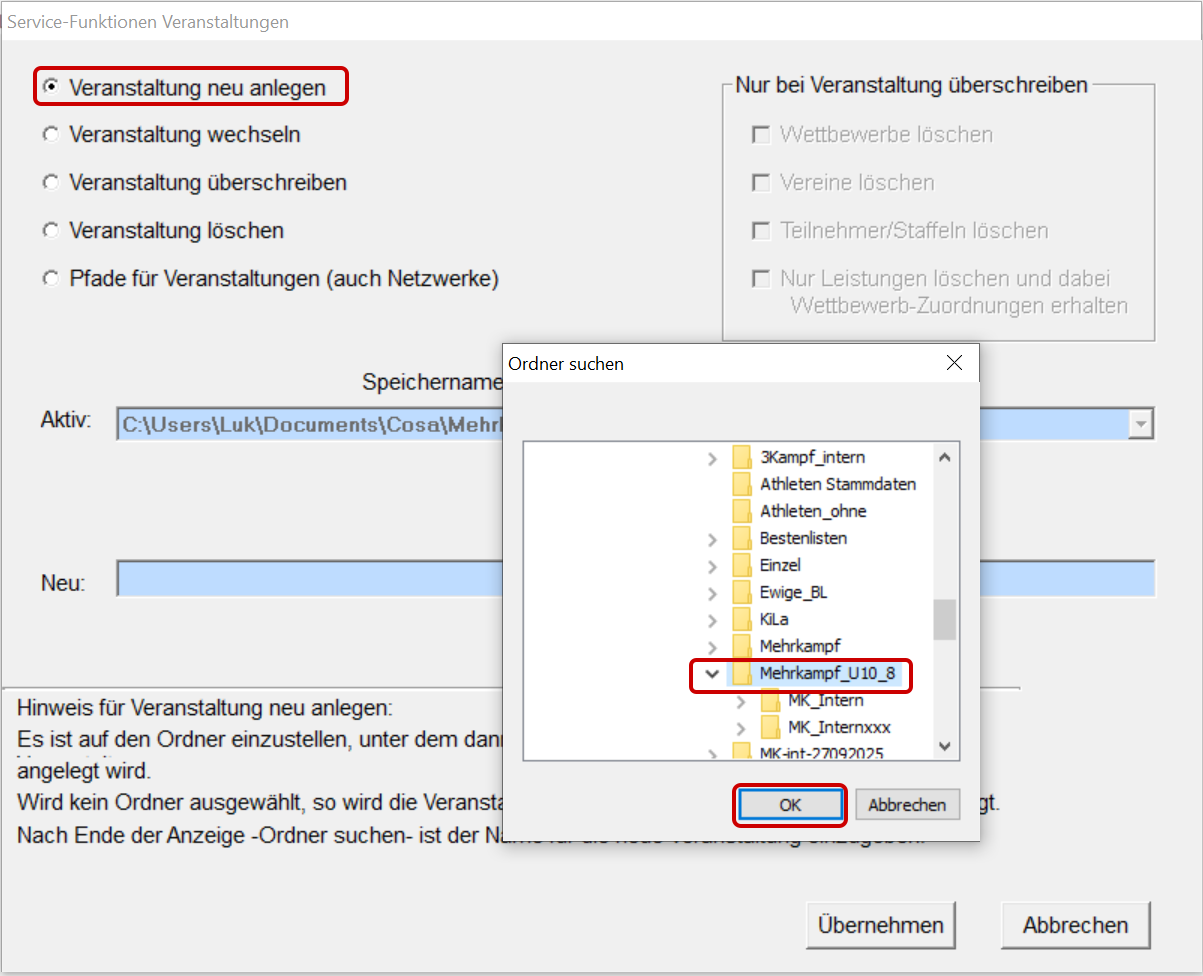Click the Einzel folder icon
This screenshot has width=1203, height=976.
tap(742, 565)
